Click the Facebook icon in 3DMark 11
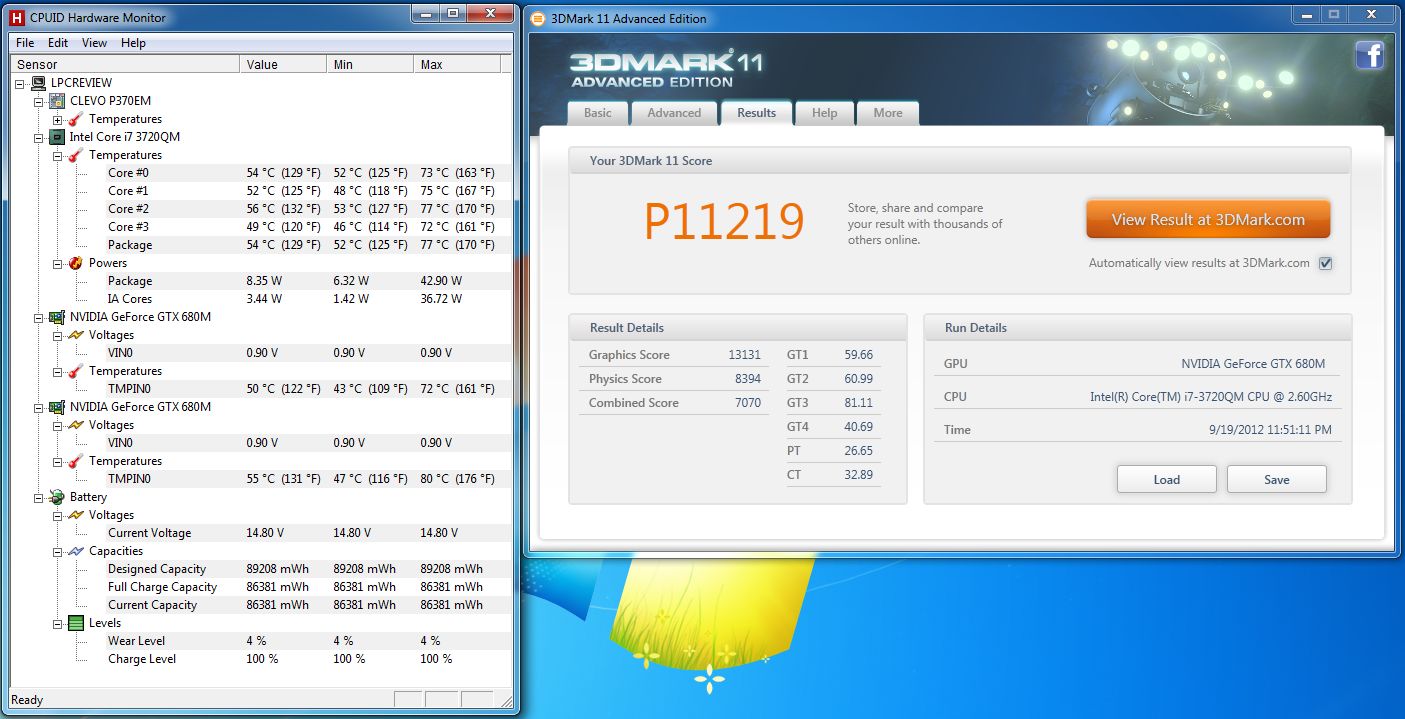Image resolution: width=1405 pixels, height=719 pixels. click(x=1369, y=56)
